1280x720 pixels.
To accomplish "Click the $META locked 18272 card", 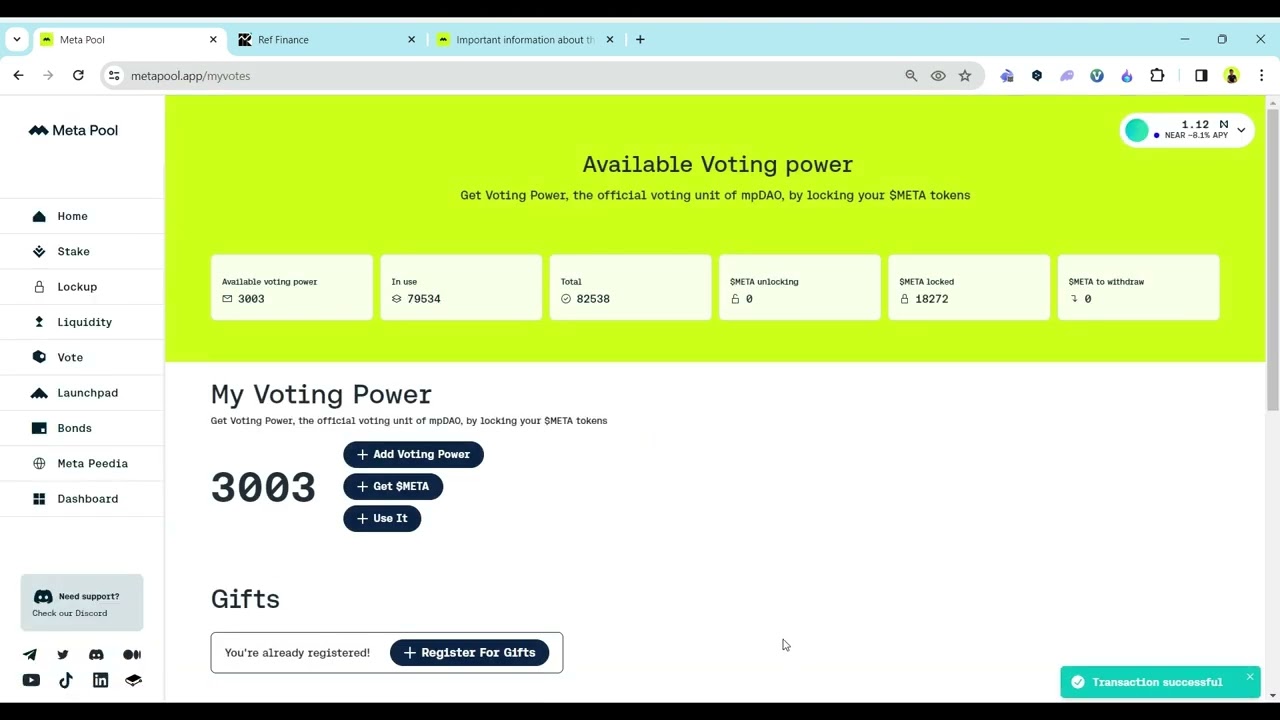I will 969,288.
